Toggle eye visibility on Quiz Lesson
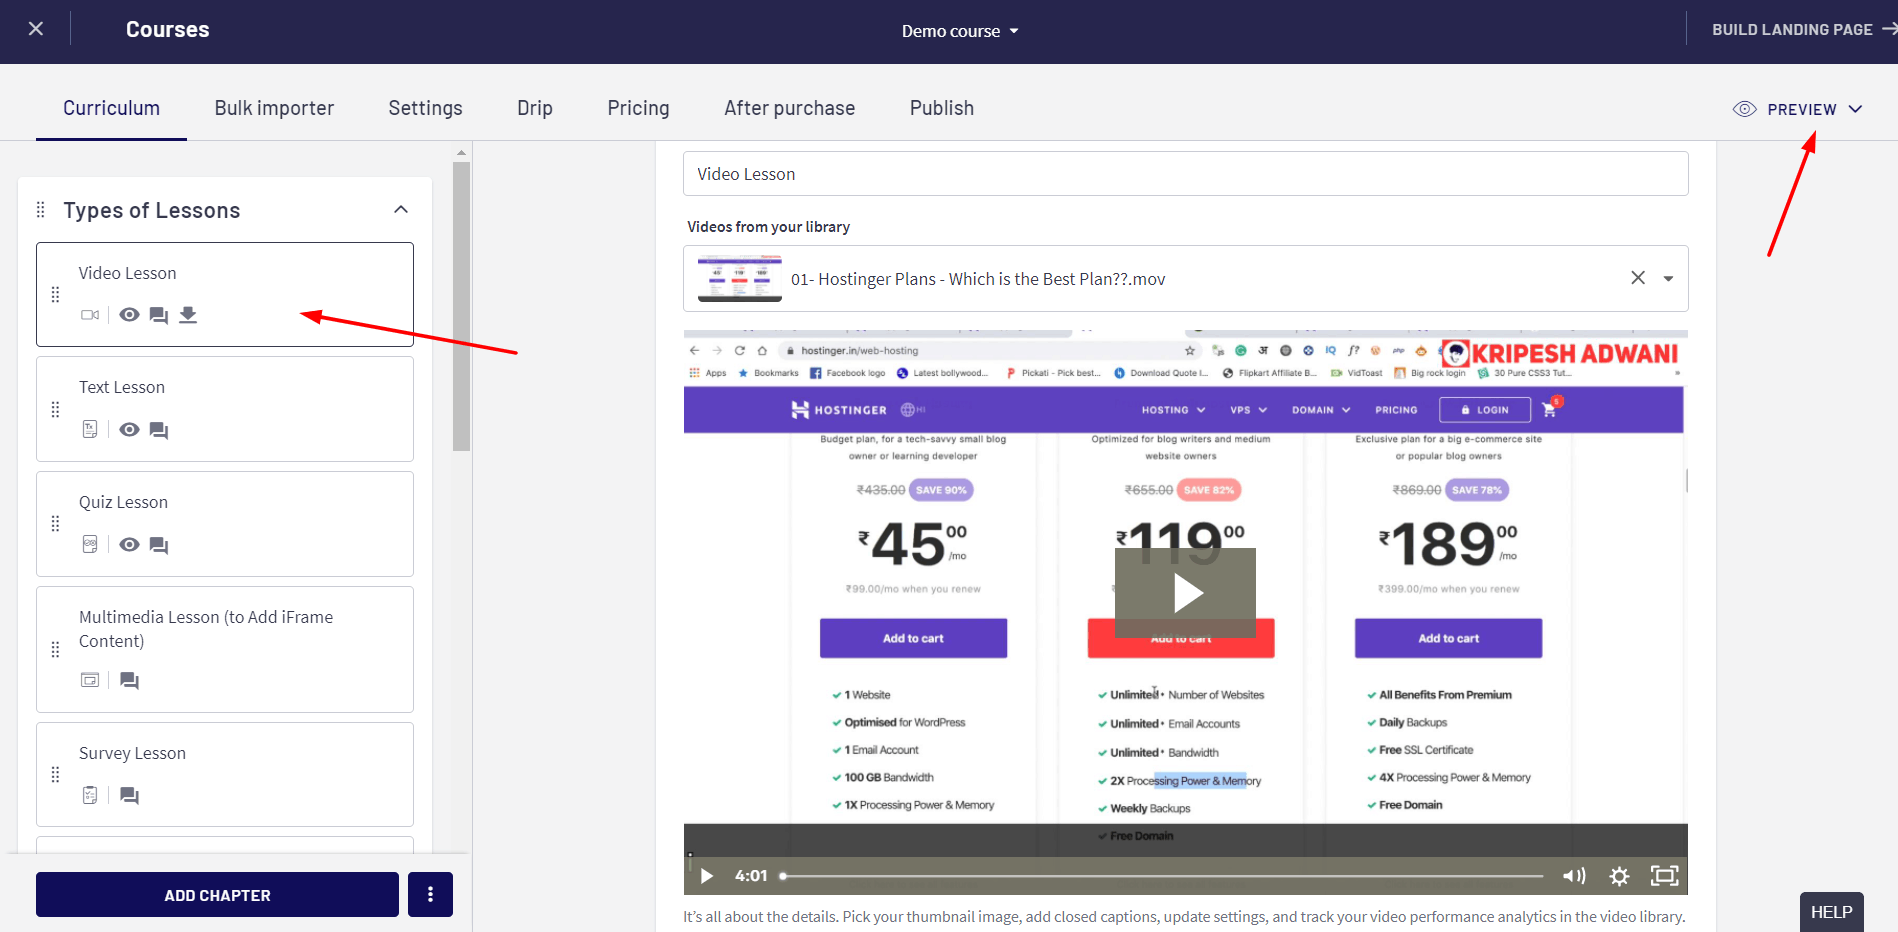This screenshot has height=932, width=1898. point(129,545)
